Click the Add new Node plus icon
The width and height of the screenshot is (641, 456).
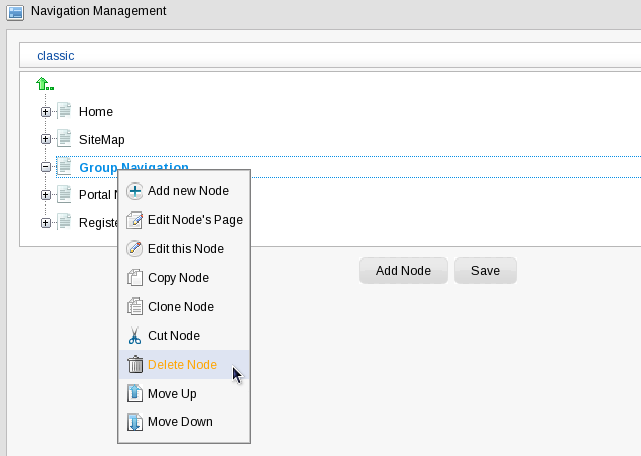coord(136,191)
